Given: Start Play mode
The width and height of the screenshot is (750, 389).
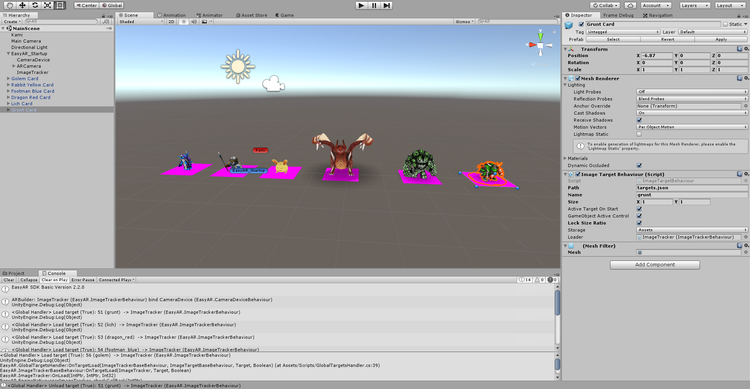Looking at the screenshot, I should [362, 5].
